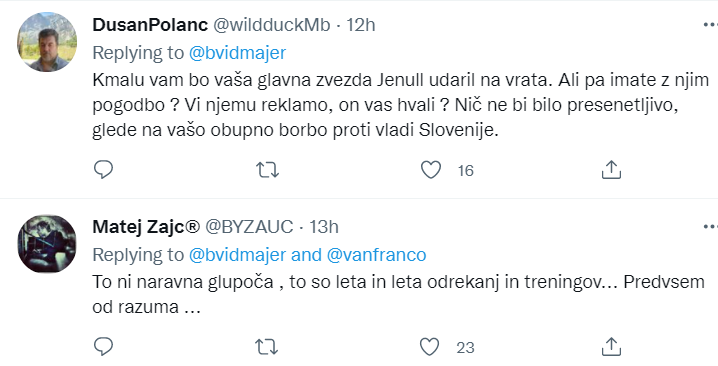Open more options for DusanPolanc's tweet
This screenshot has height=366, width=718.
710,25
